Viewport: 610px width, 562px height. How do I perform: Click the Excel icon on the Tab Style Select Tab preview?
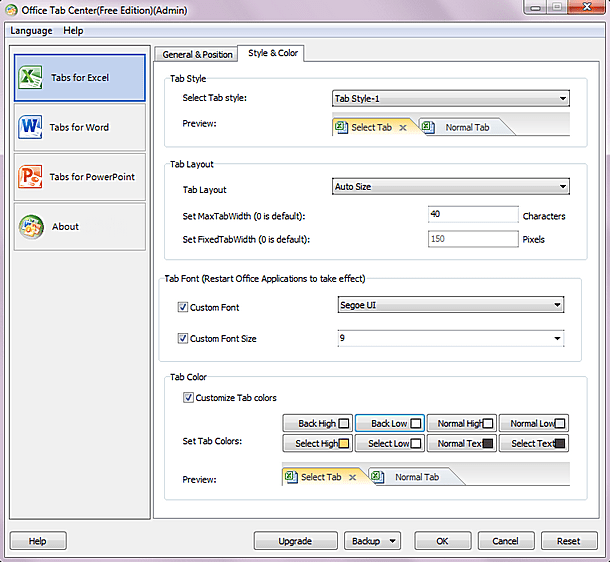coord(341,127)
